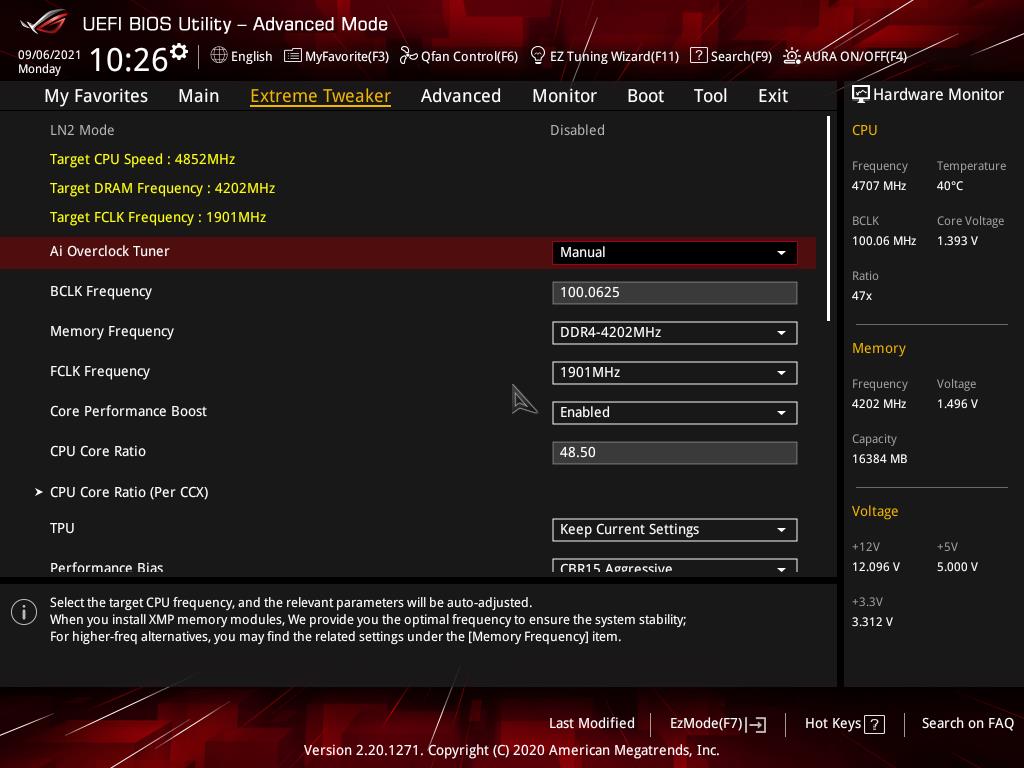
Task: Click the Last Modified button
Action: click(x=592, y=723)
